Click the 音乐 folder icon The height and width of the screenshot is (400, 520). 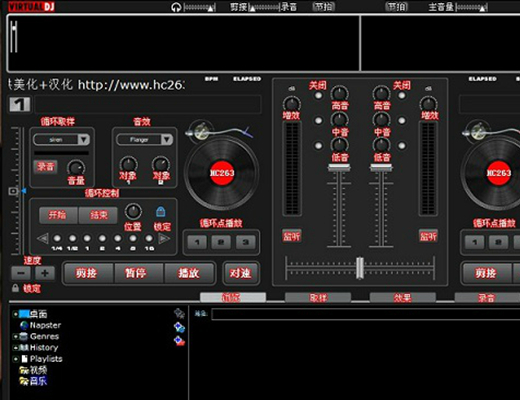click(24, 381)
